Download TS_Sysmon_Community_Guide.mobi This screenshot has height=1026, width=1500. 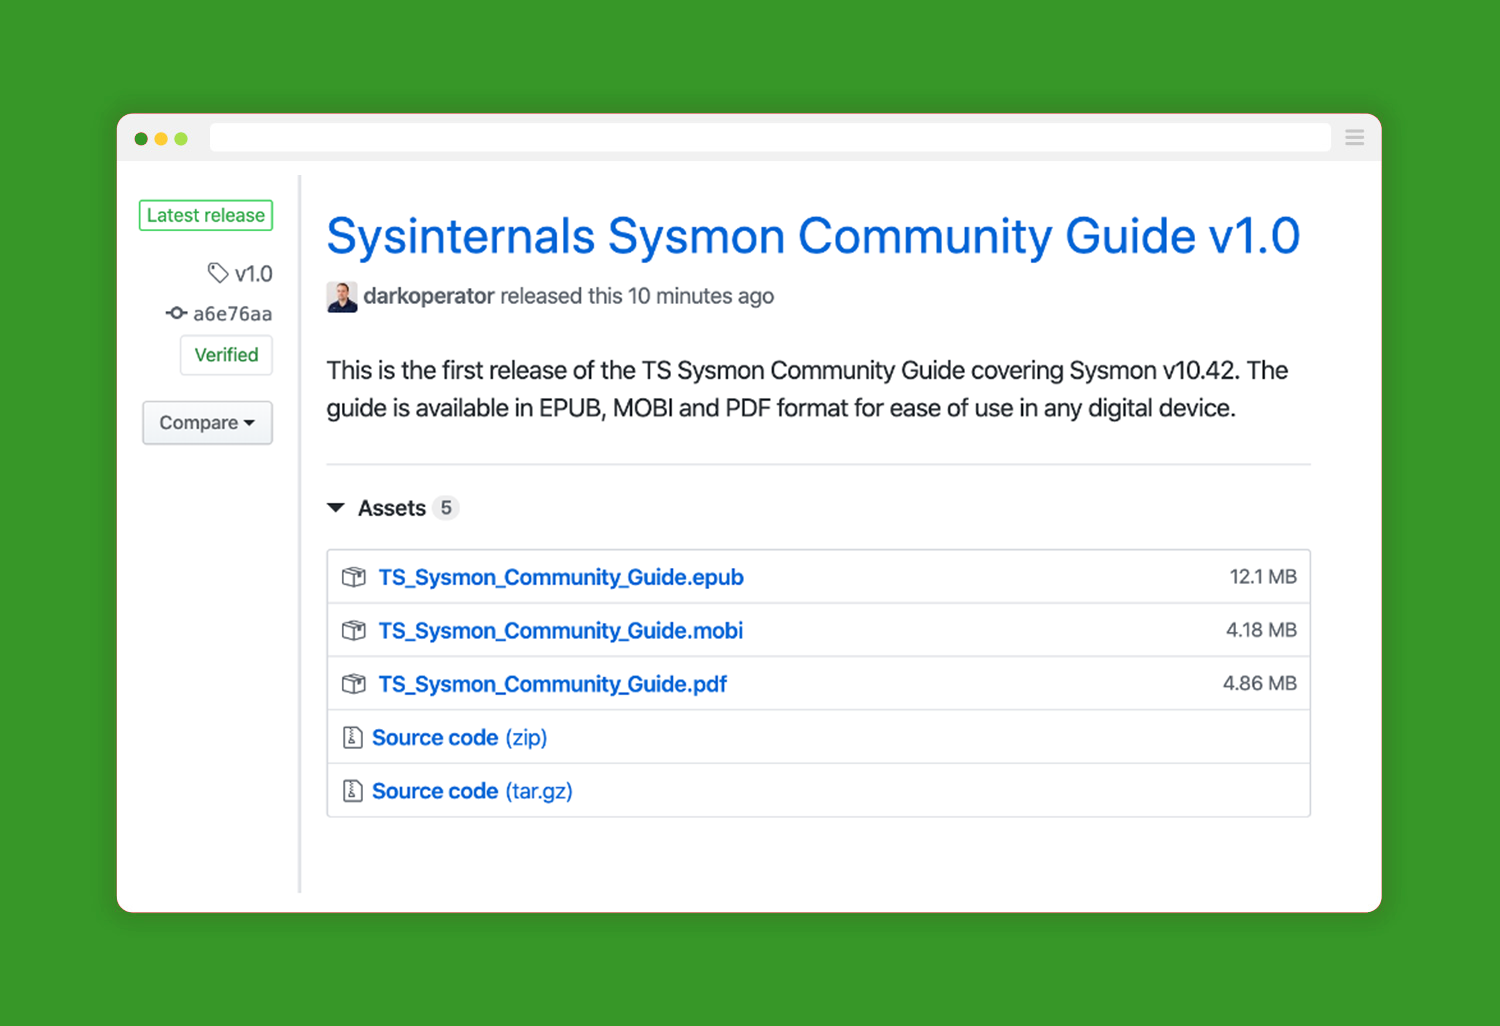(x=560, y=630)
